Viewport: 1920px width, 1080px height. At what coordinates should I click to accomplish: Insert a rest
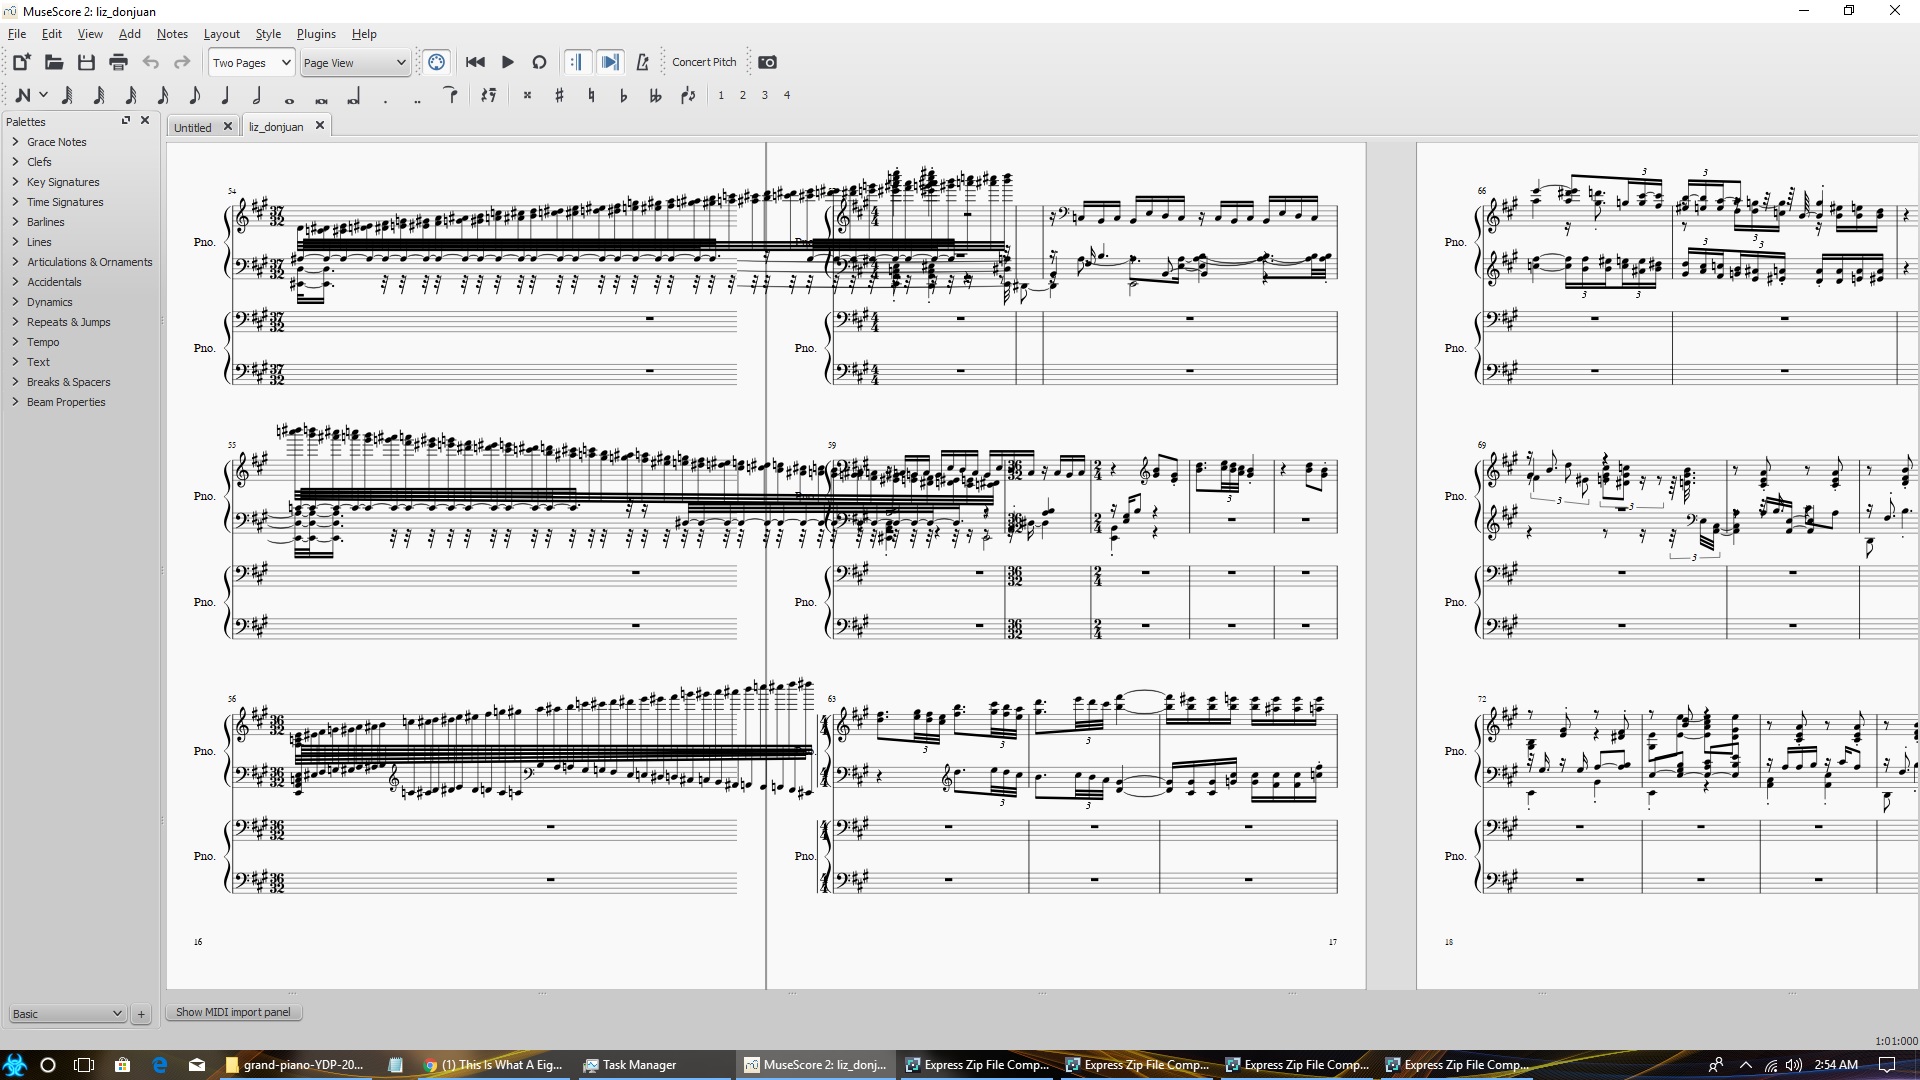pyautogui.click(x=488, y=95)
